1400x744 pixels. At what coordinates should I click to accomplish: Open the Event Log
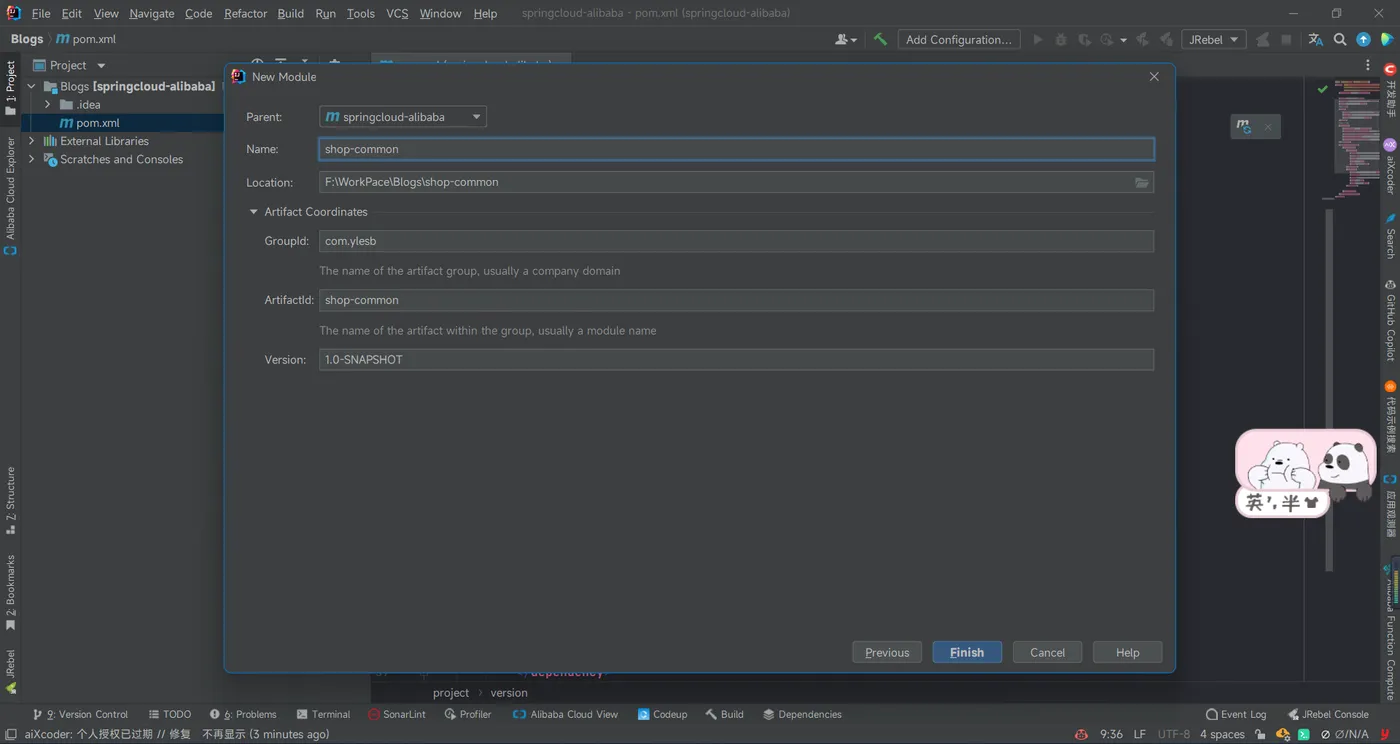tap(1236, 714)
